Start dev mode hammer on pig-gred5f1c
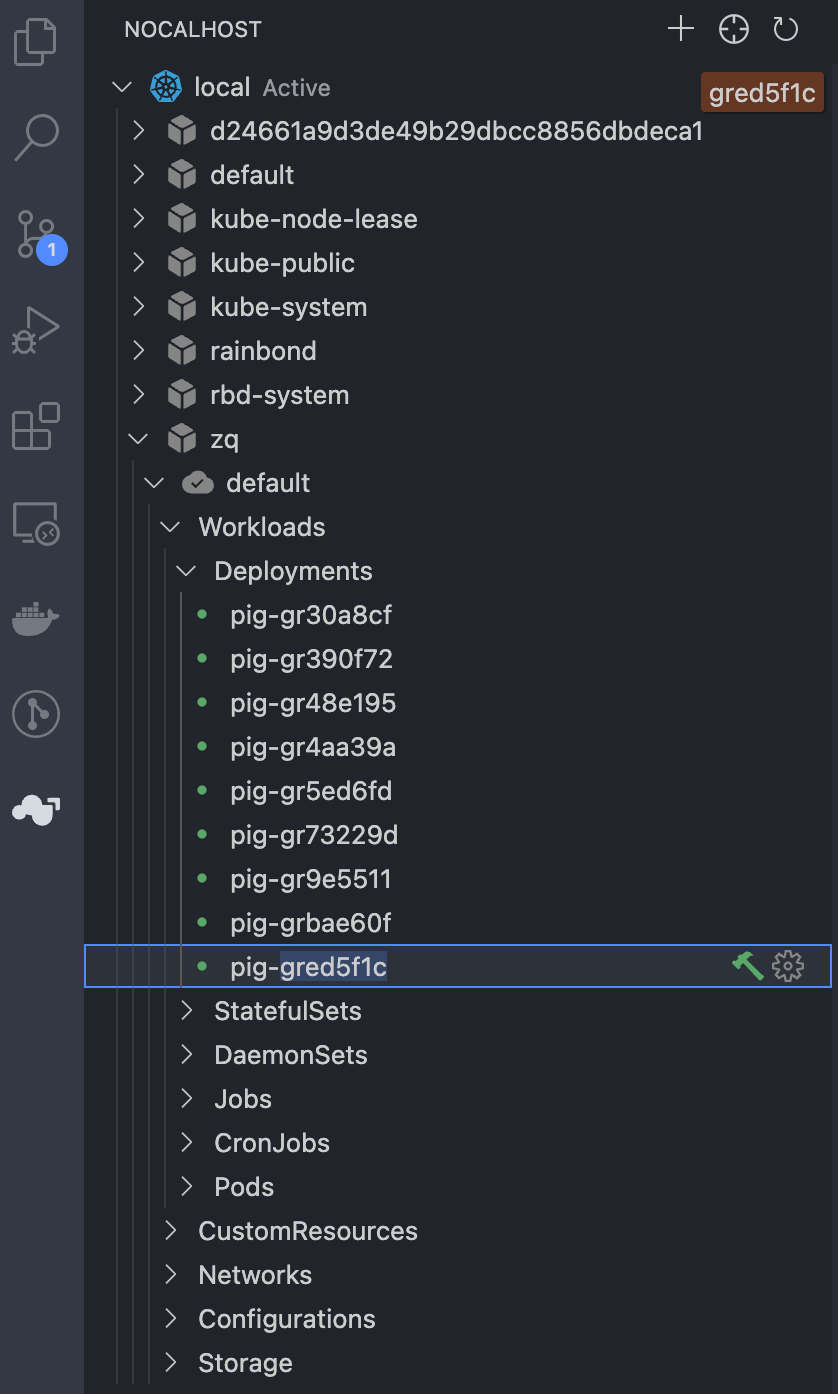Image resolution: width=838 pixels, height=1394 pixels. pos(747,966)
